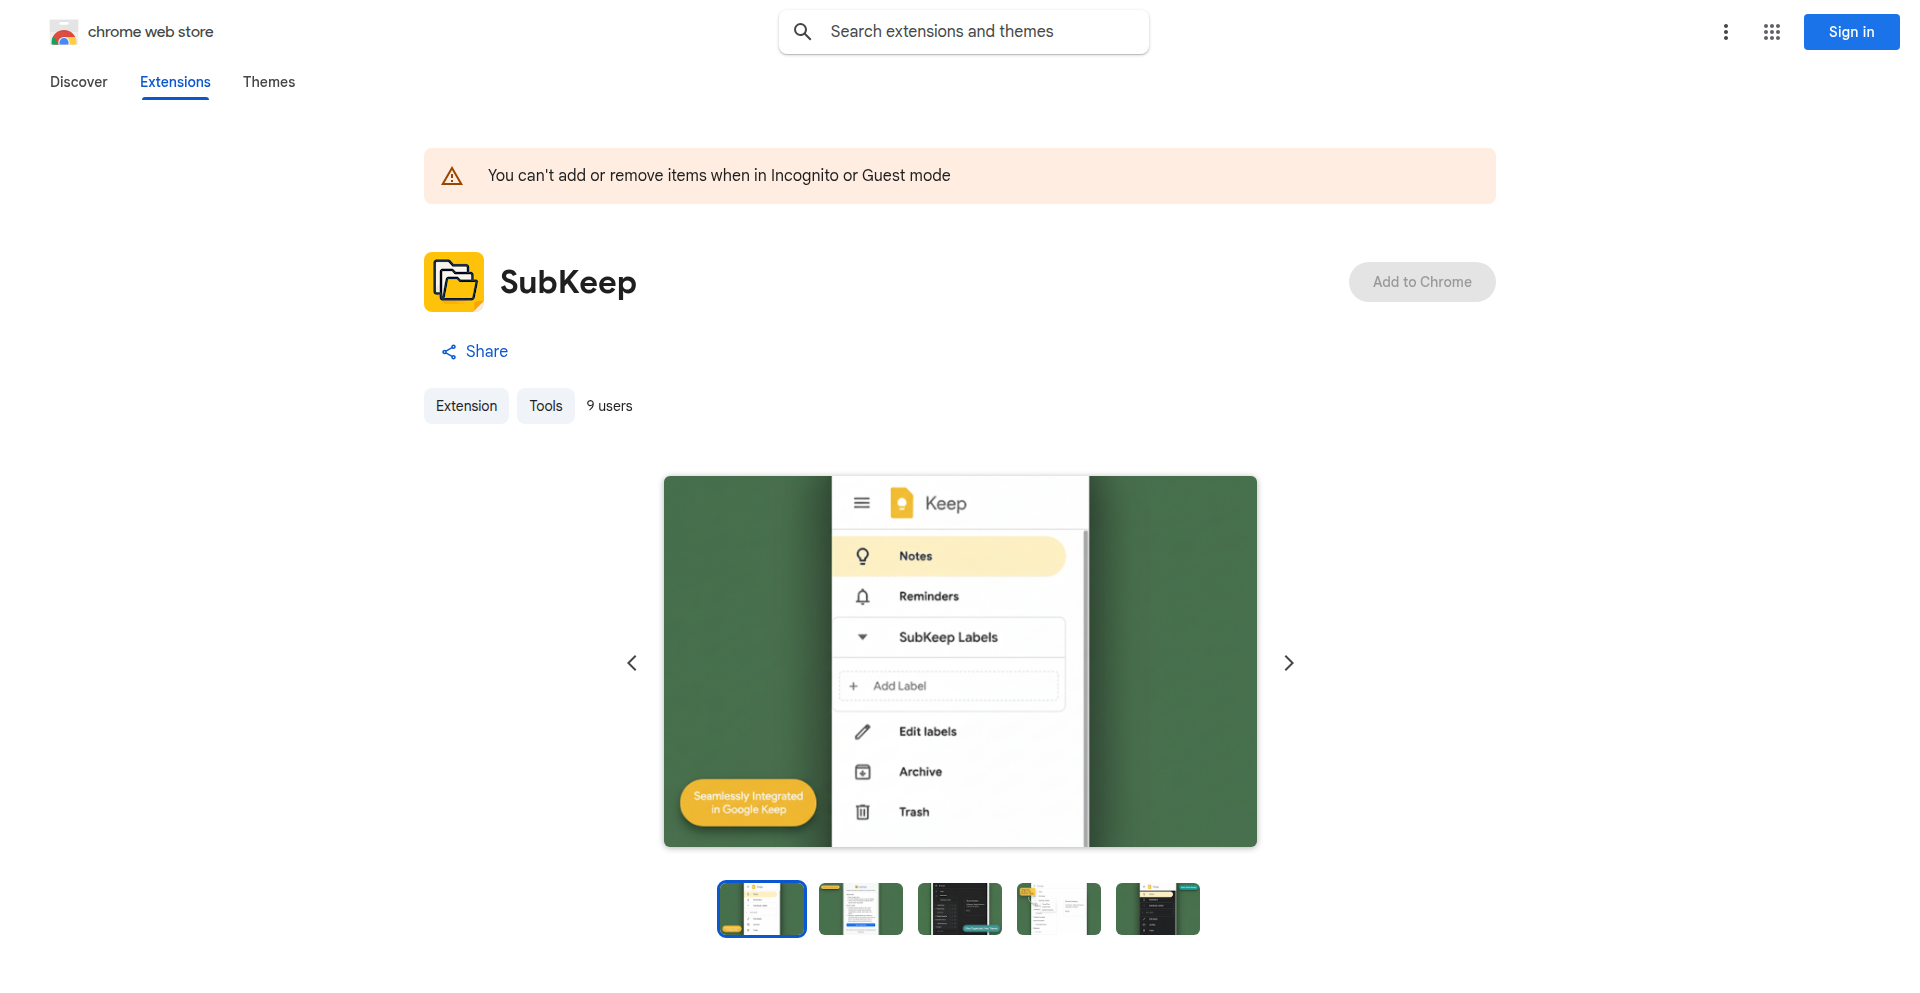This screenshot has height=993, width=1920.
Task: Switch to the Themes tab
Action: [x=269, y=82]
